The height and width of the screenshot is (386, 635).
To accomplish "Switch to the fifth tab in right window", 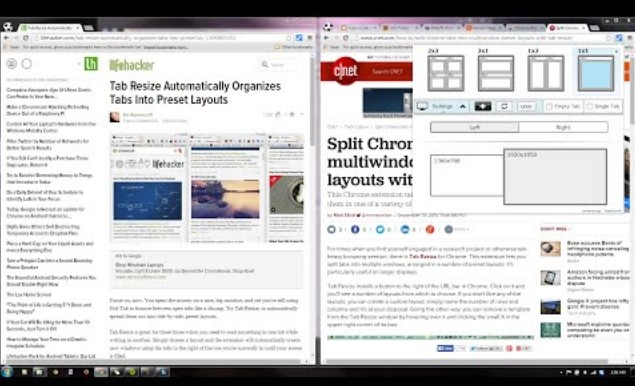I will [x=526, y=28].
